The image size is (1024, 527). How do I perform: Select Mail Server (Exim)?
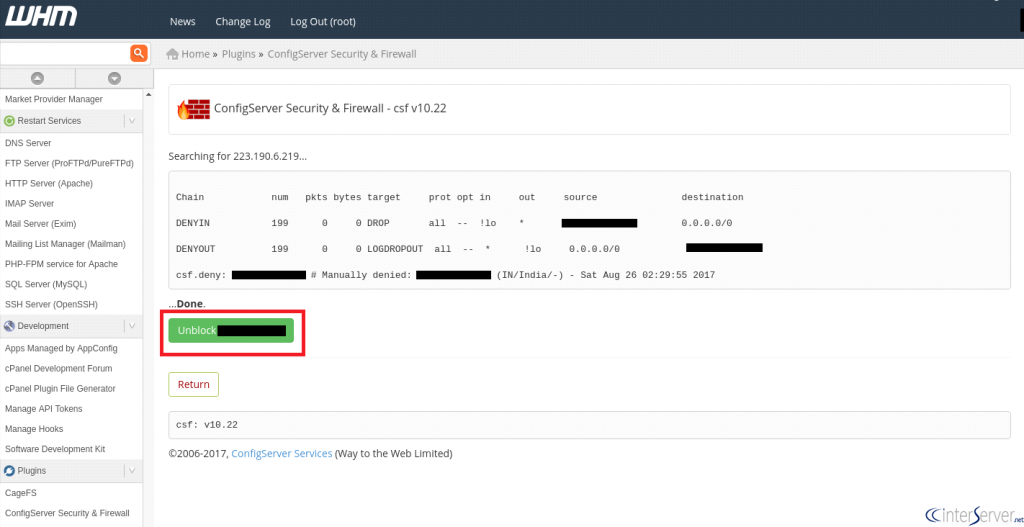(x=40, y=224)
